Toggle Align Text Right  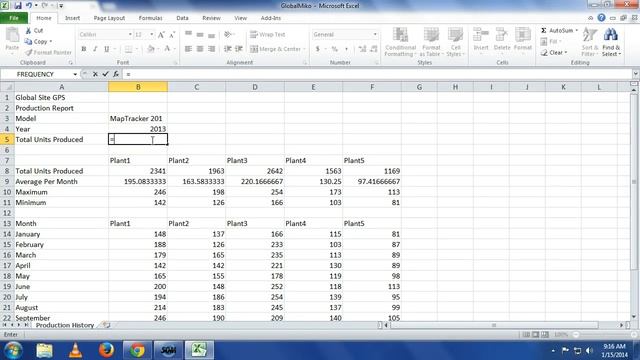(211, 49)
